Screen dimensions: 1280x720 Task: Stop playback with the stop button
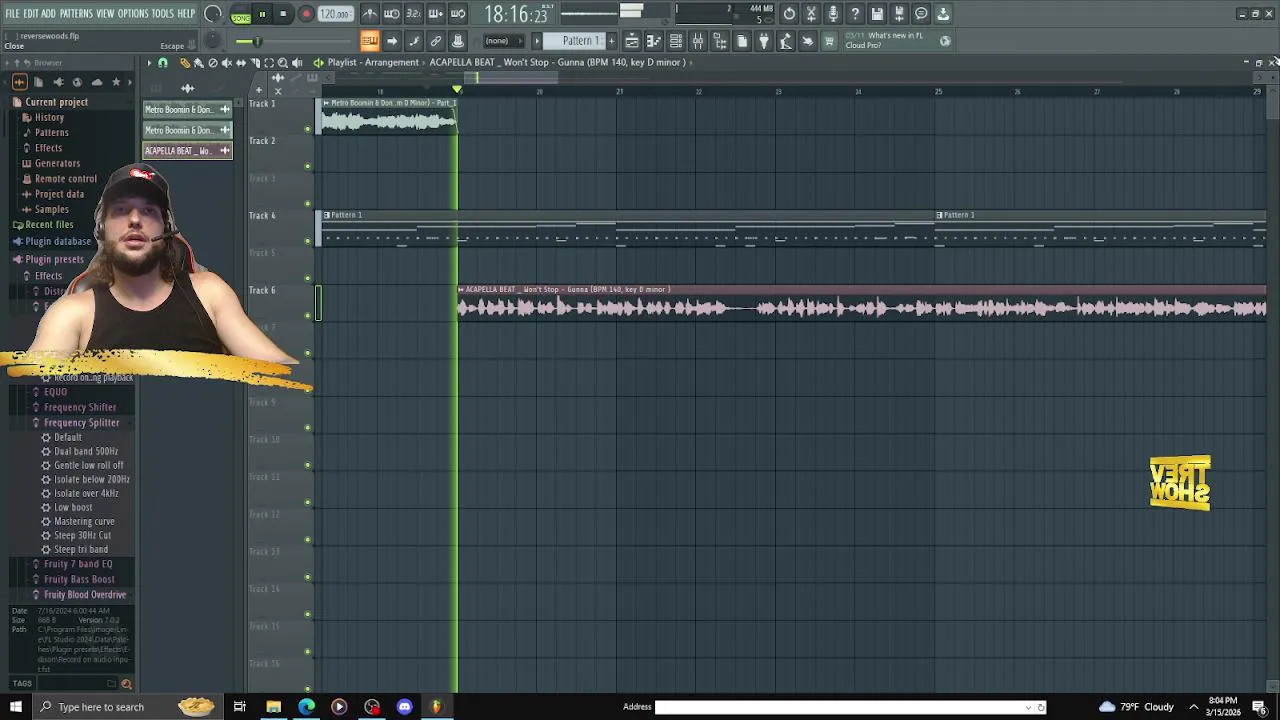pos(283,14)
